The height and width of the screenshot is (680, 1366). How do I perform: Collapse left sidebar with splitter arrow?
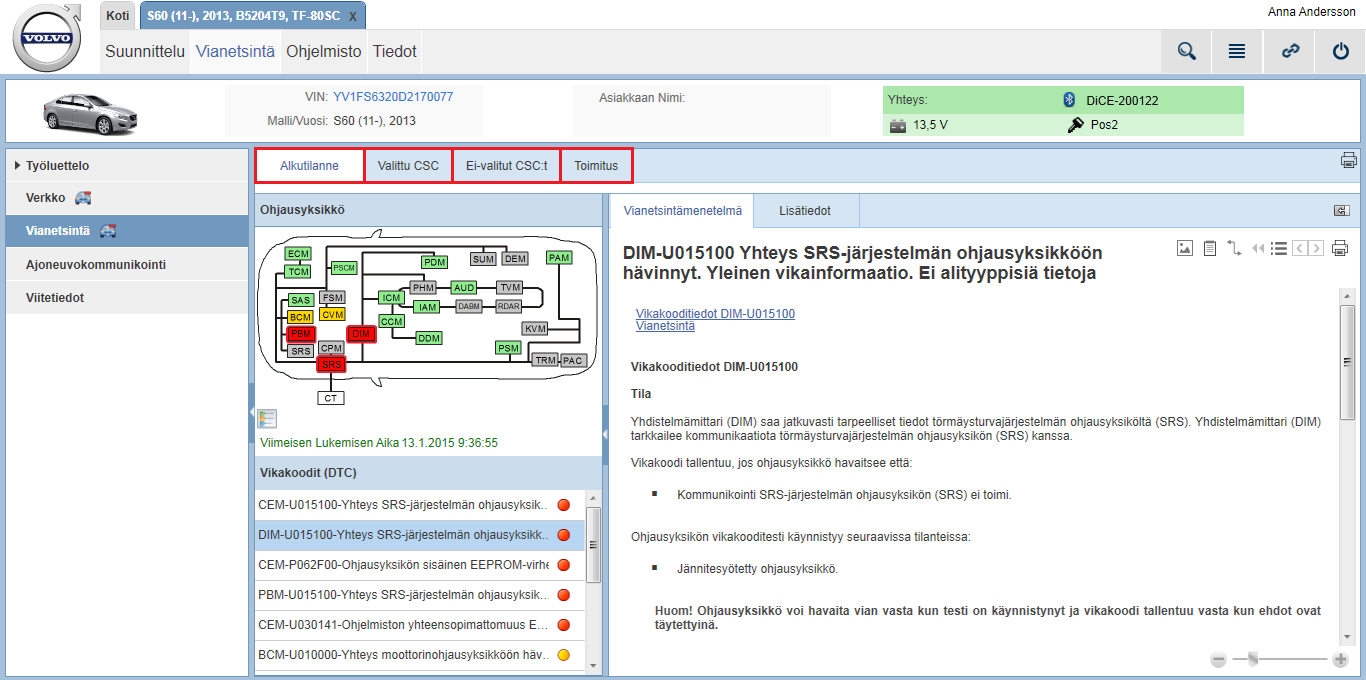(x=251, y=413)
